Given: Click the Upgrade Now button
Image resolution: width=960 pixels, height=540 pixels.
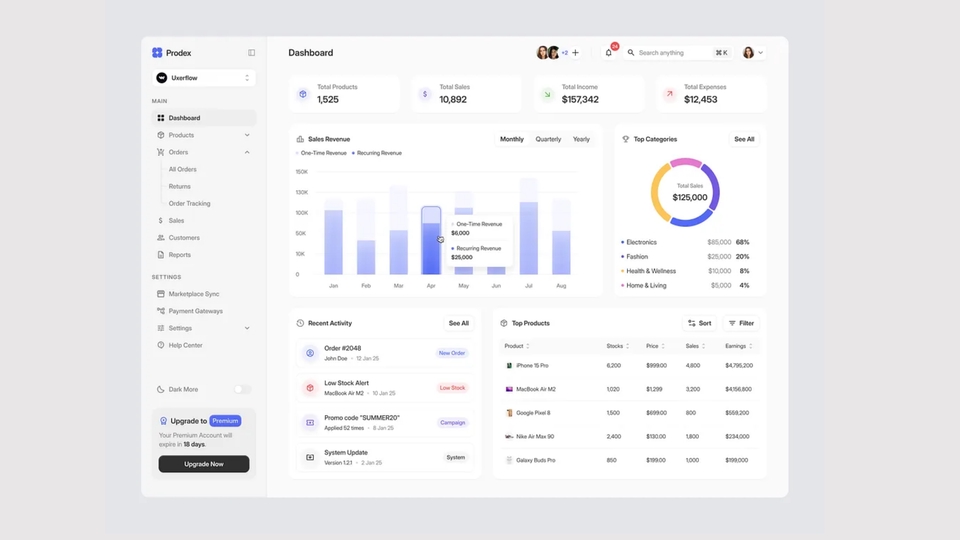Looking at the screenshot, I should [204, 464].
